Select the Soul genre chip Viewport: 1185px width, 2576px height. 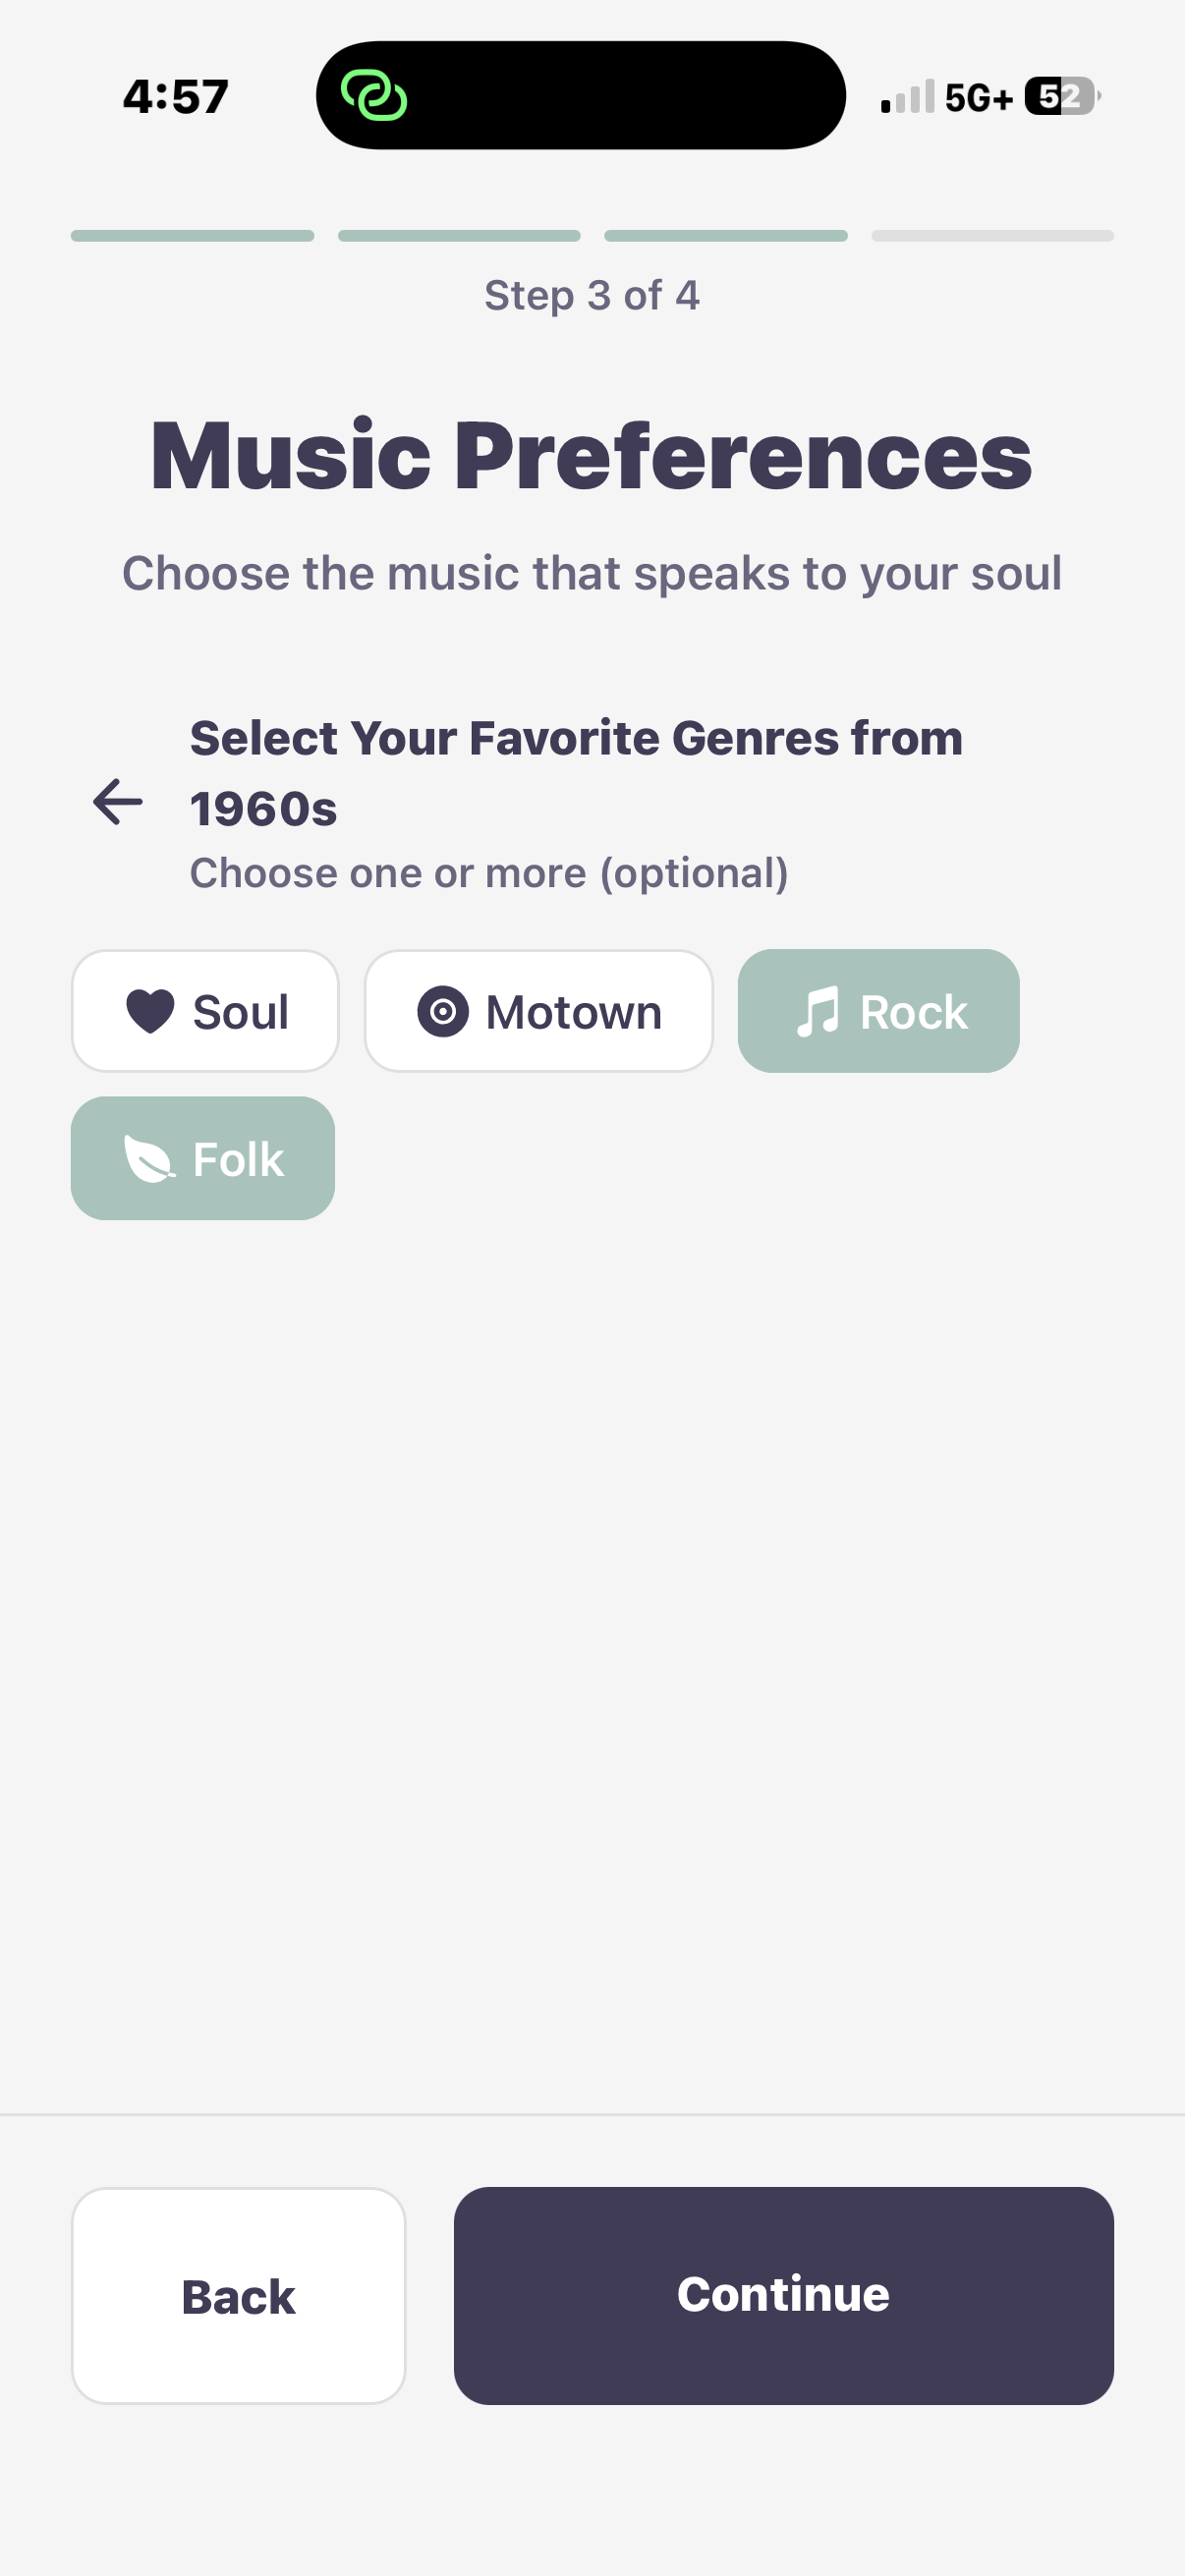coord(205,1011)
